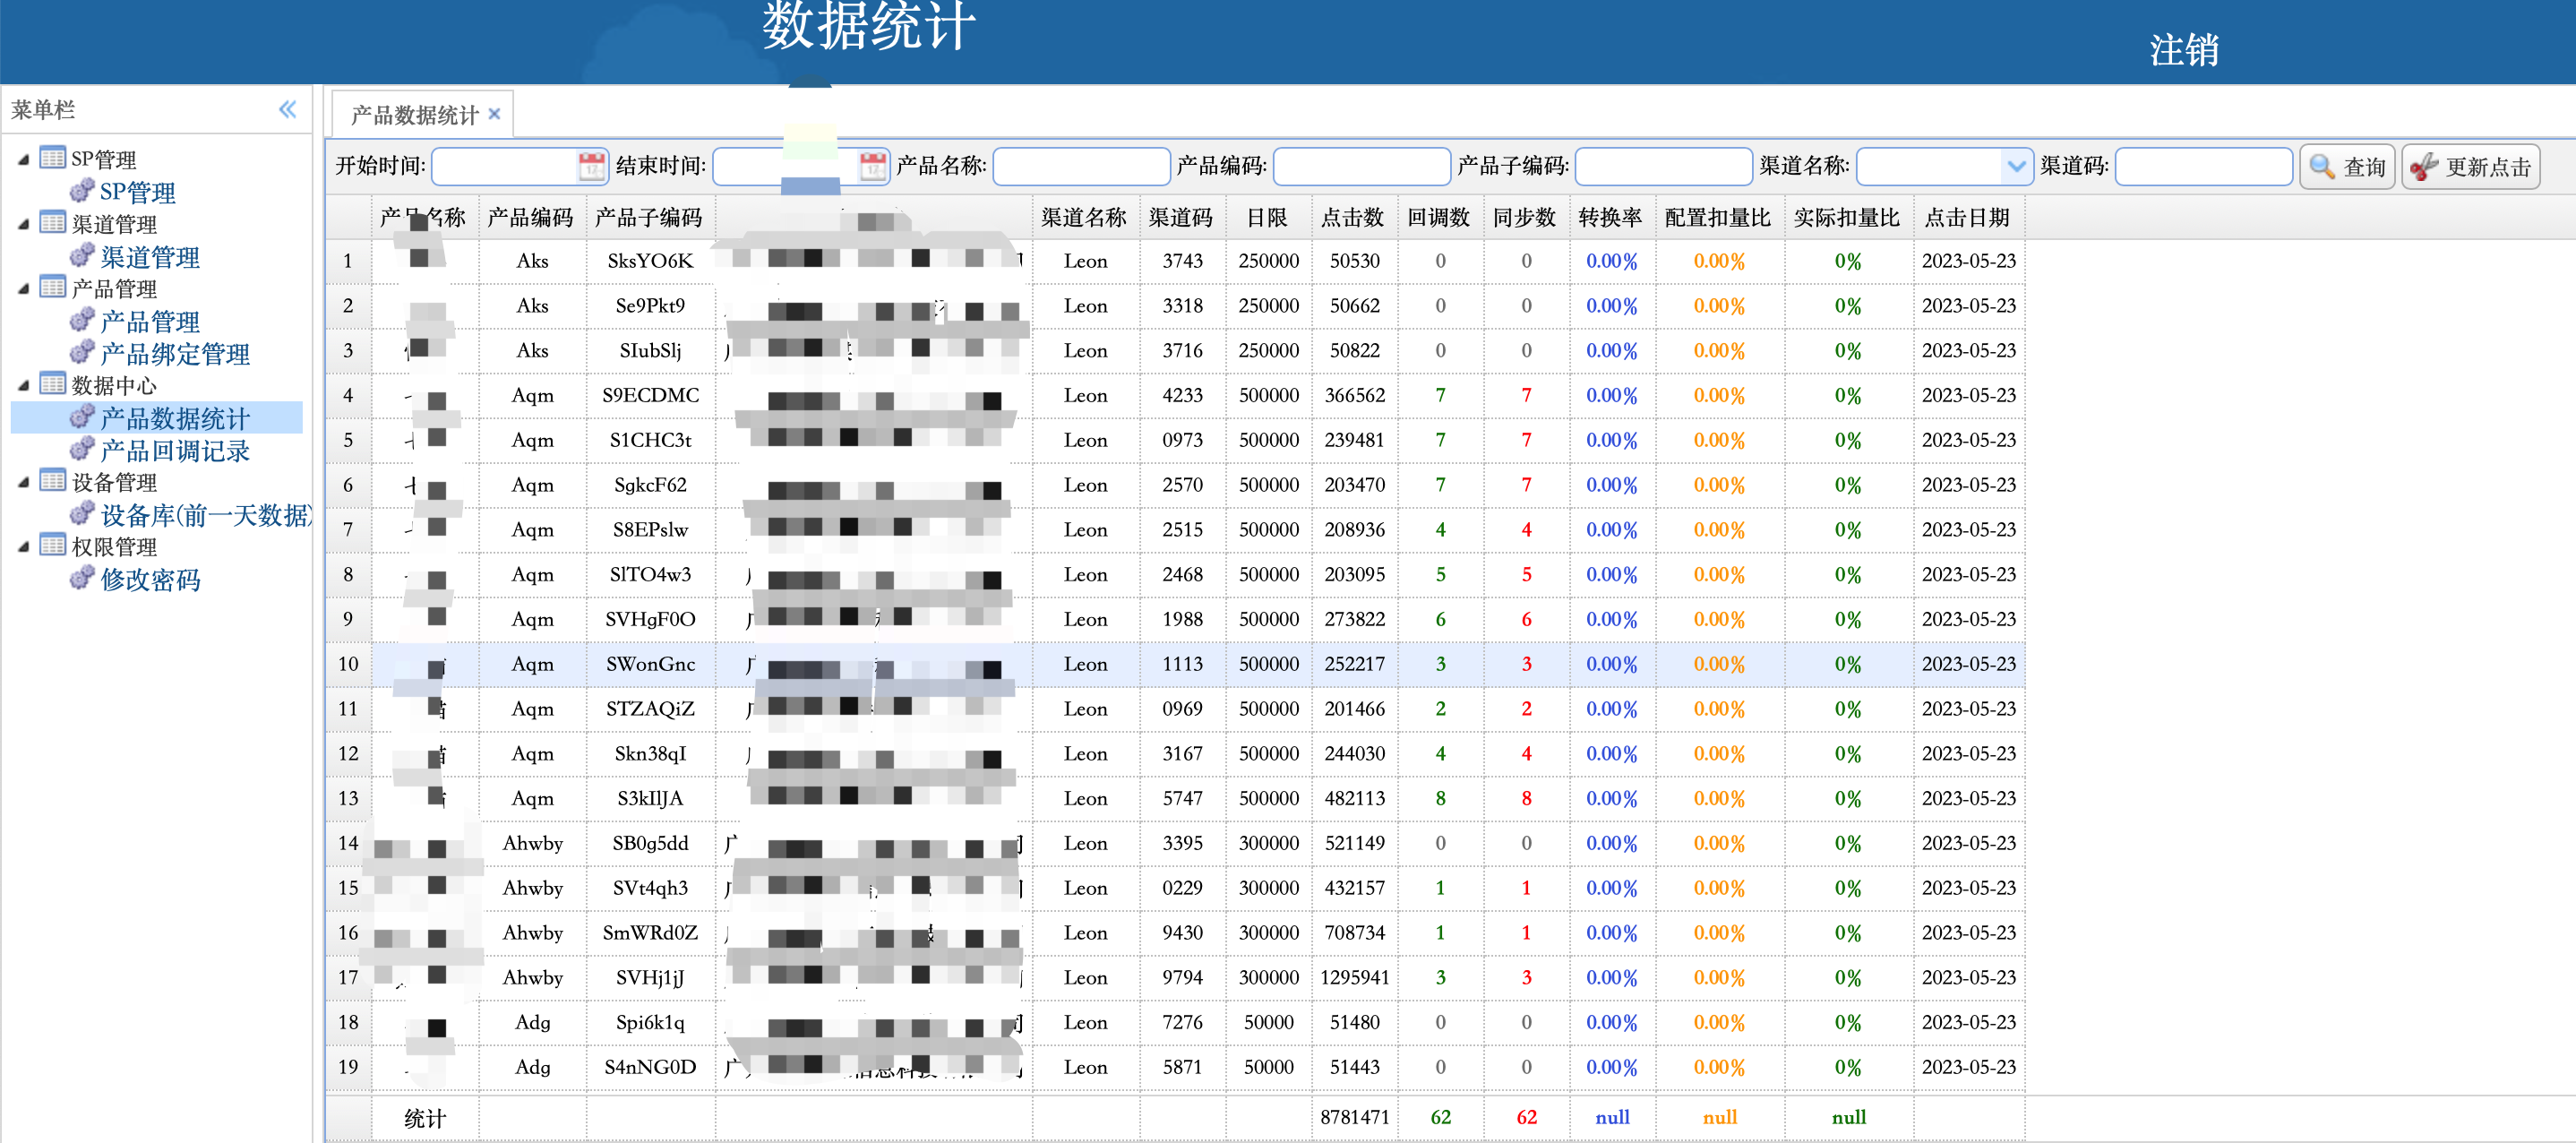Click the 配置扣量比 column header
Image resolution: width=2576 pixels, height=1143 pixels.
[x=1717, y=217]
